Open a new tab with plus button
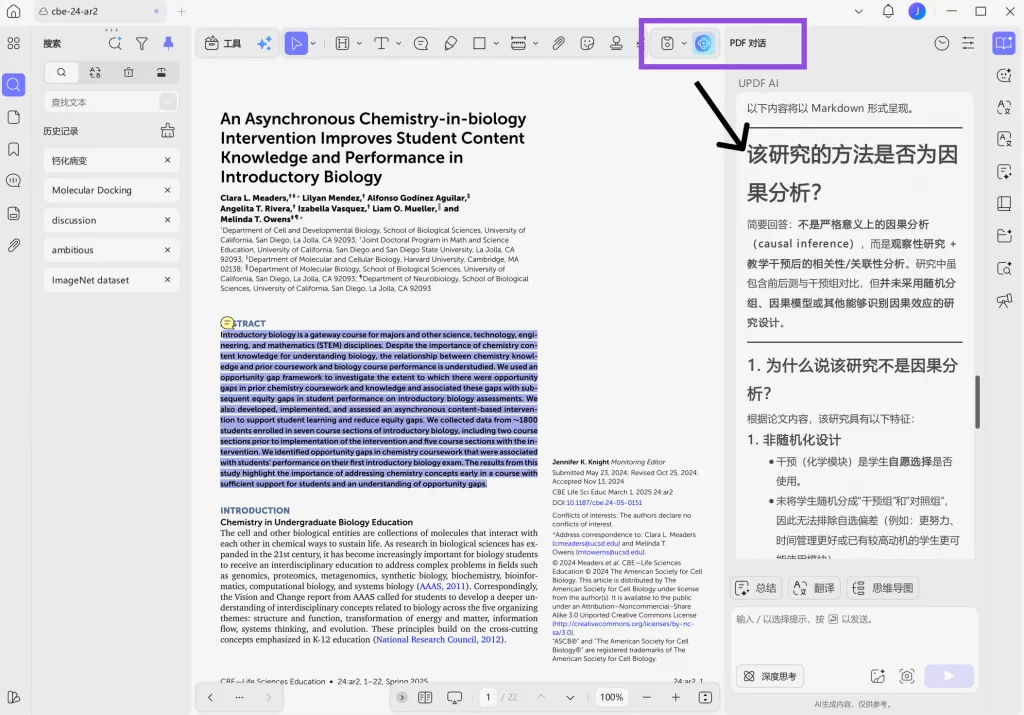Screen dimensions: 1024x715 tap(182, 11)
